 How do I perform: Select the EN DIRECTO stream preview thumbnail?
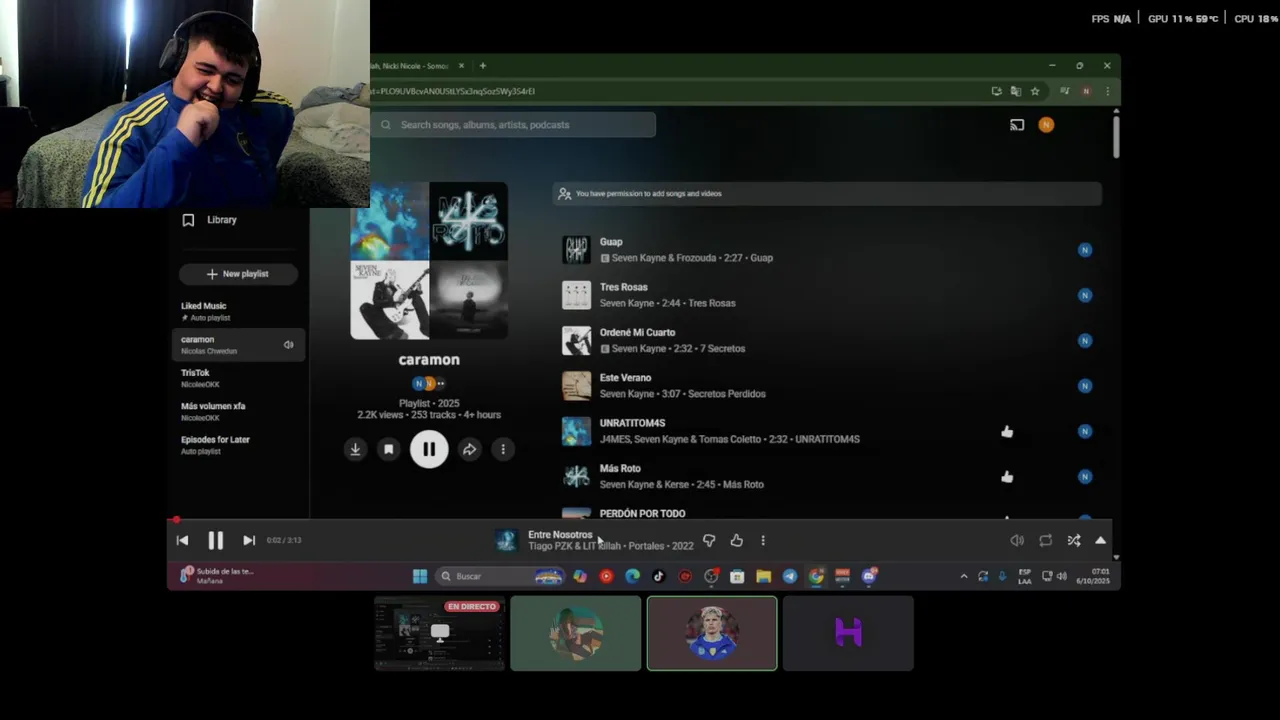(x=440, y=633)
